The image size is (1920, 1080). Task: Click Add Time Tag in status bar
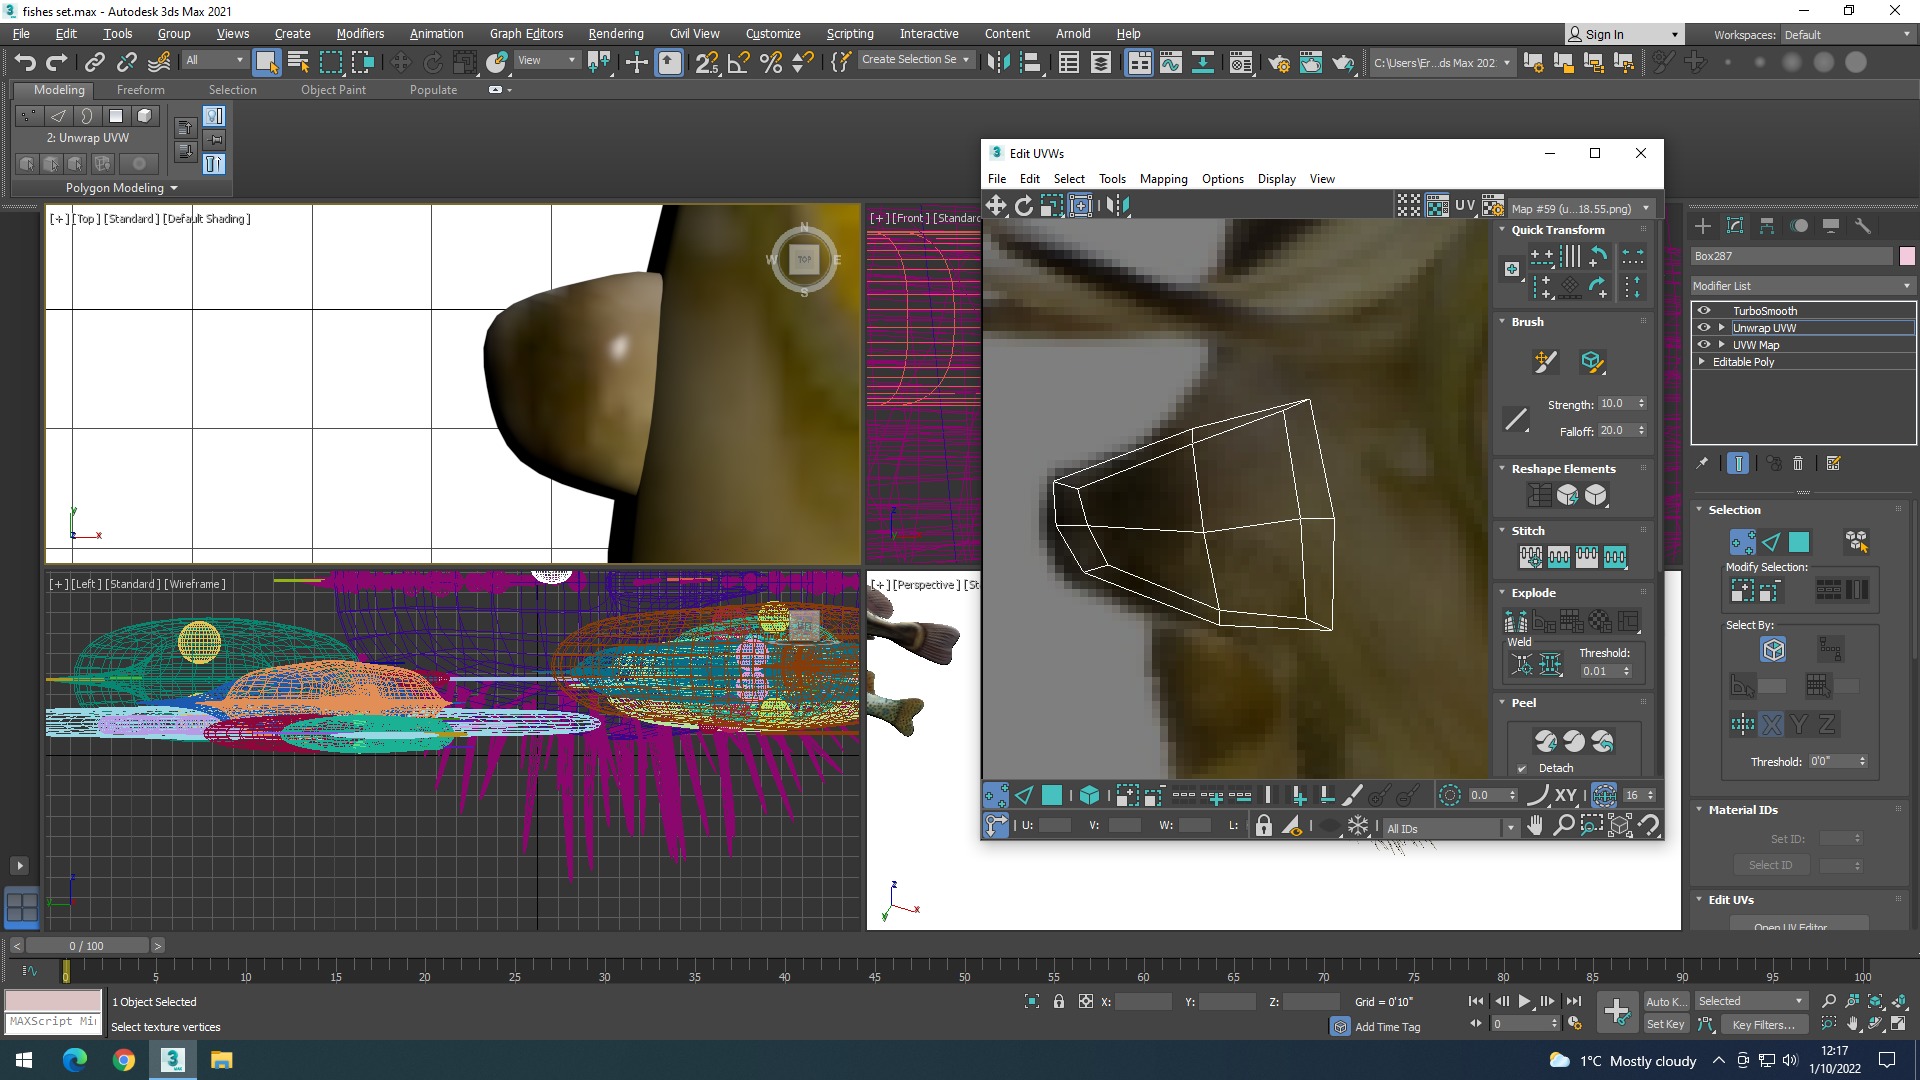tap(1387, 1027)
